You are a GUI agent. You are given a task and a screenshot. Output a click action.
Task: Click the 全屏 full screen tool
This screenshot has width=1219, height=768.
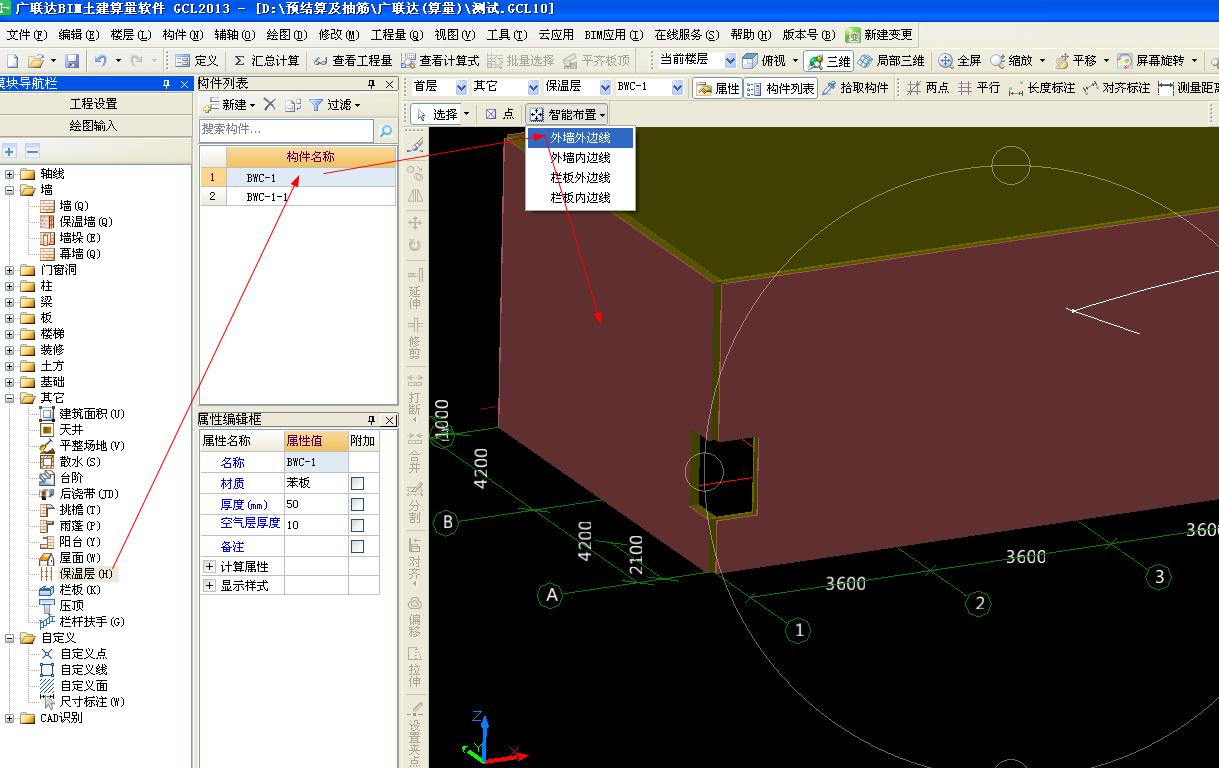click(959, 61)
